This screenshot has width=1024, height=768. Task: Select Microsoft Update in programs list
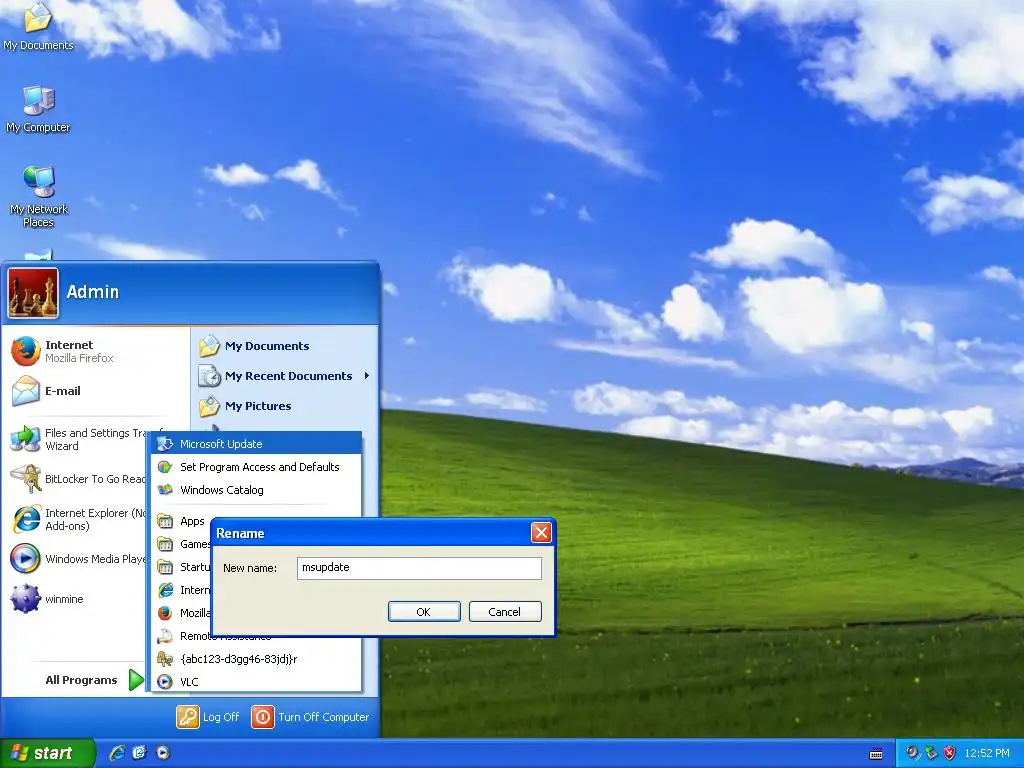point(256,443)
